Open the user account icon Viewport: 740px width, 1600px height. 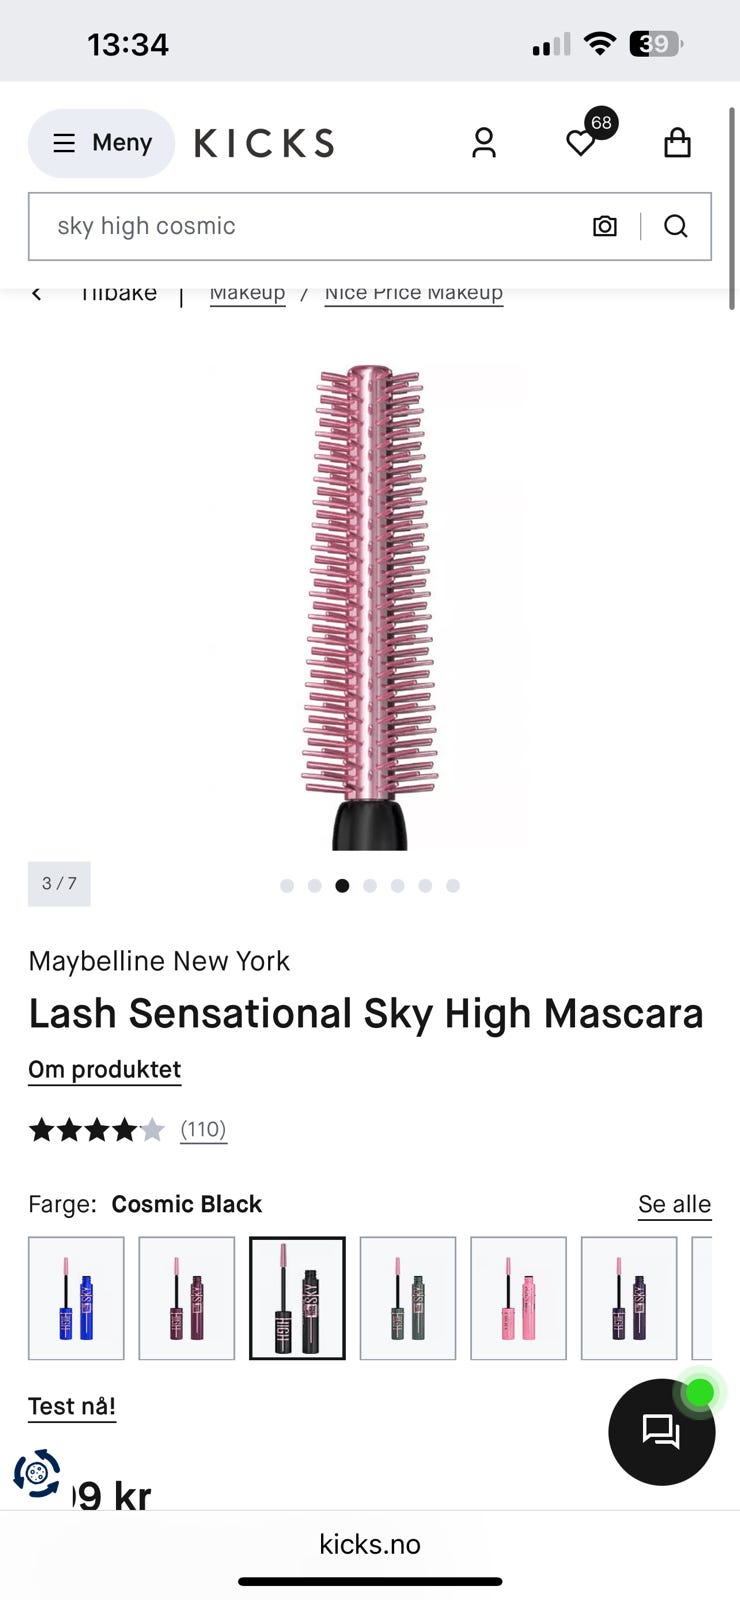(x=484, y=143)
